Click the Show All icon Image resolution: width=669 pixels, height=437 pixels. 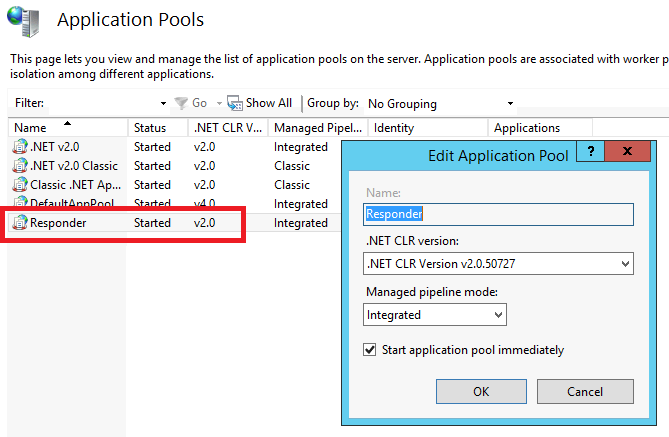click(235, 103)
